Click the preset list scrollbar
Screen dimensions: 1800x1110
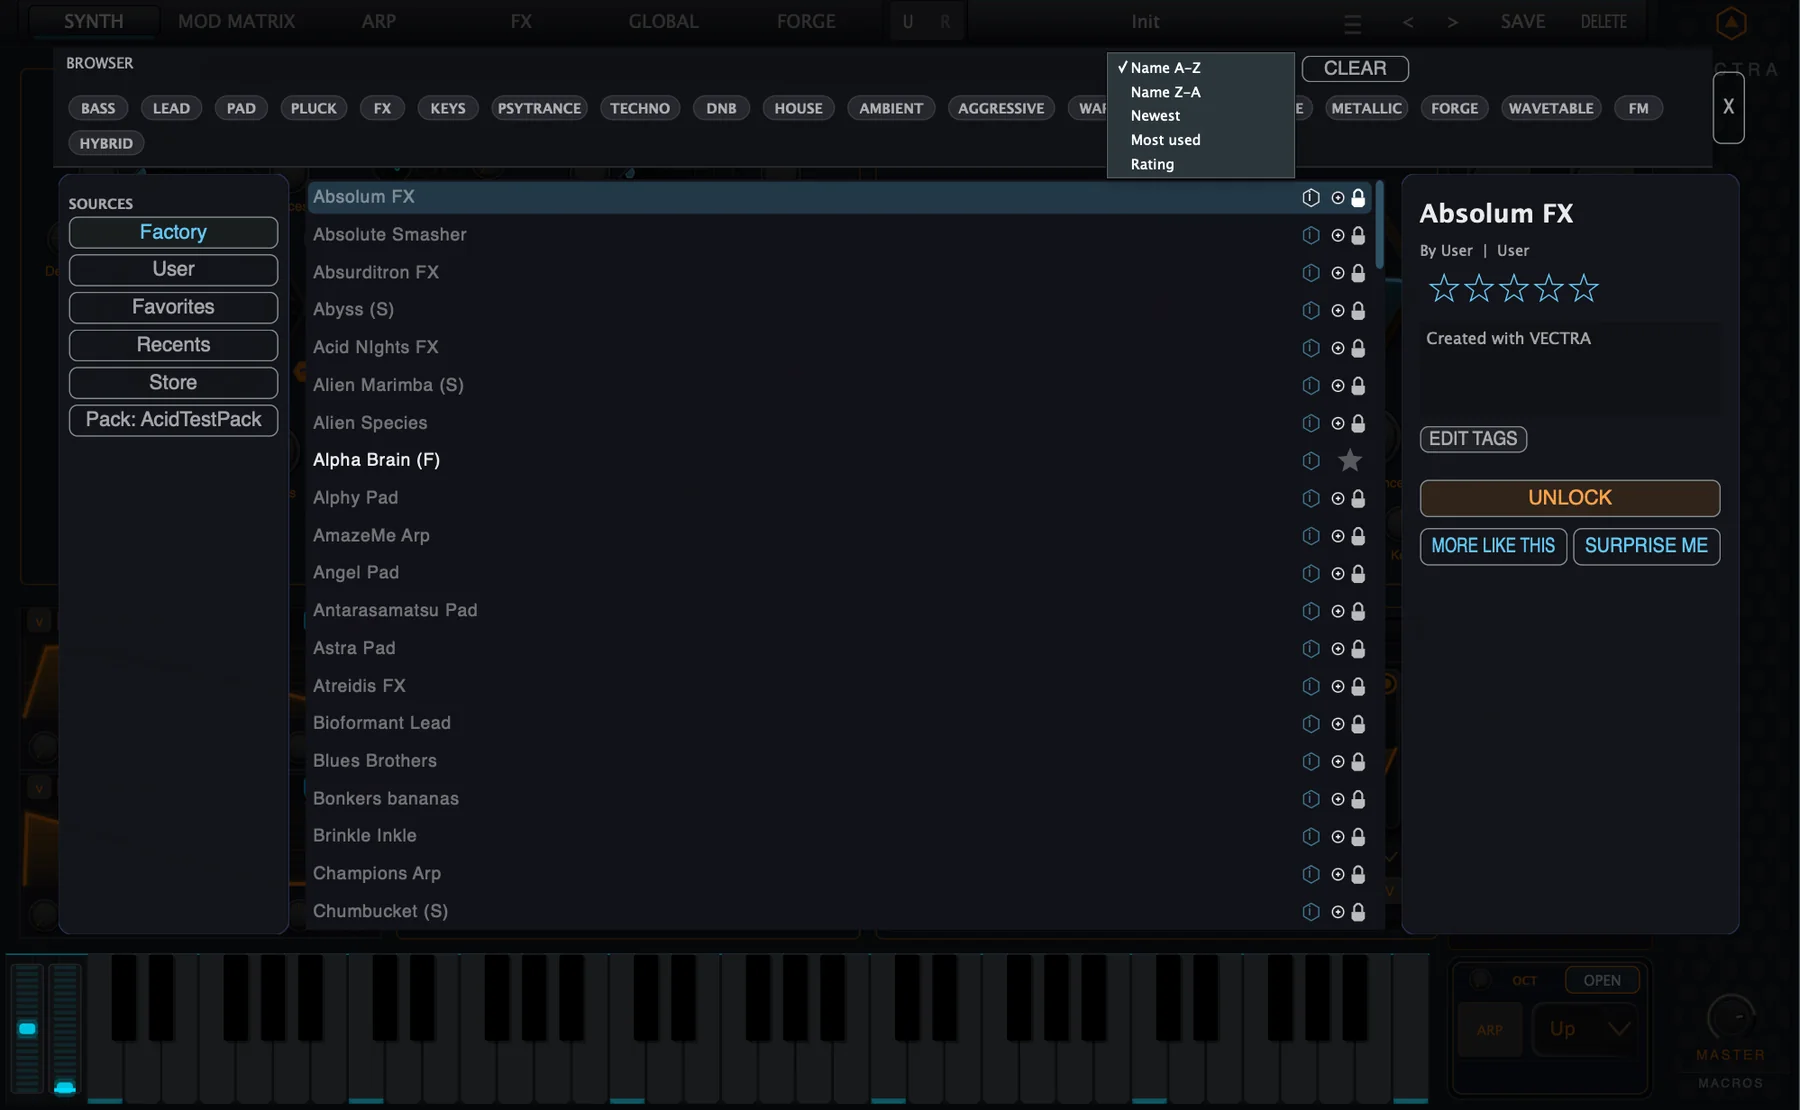[1379, 225]
